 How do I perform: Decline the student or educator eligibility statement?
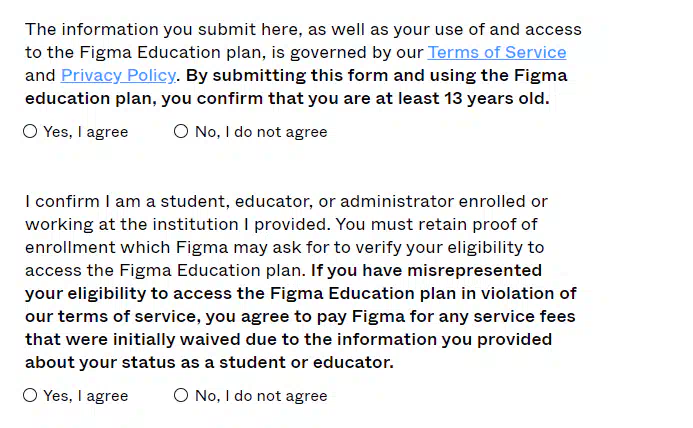(181, 395)
